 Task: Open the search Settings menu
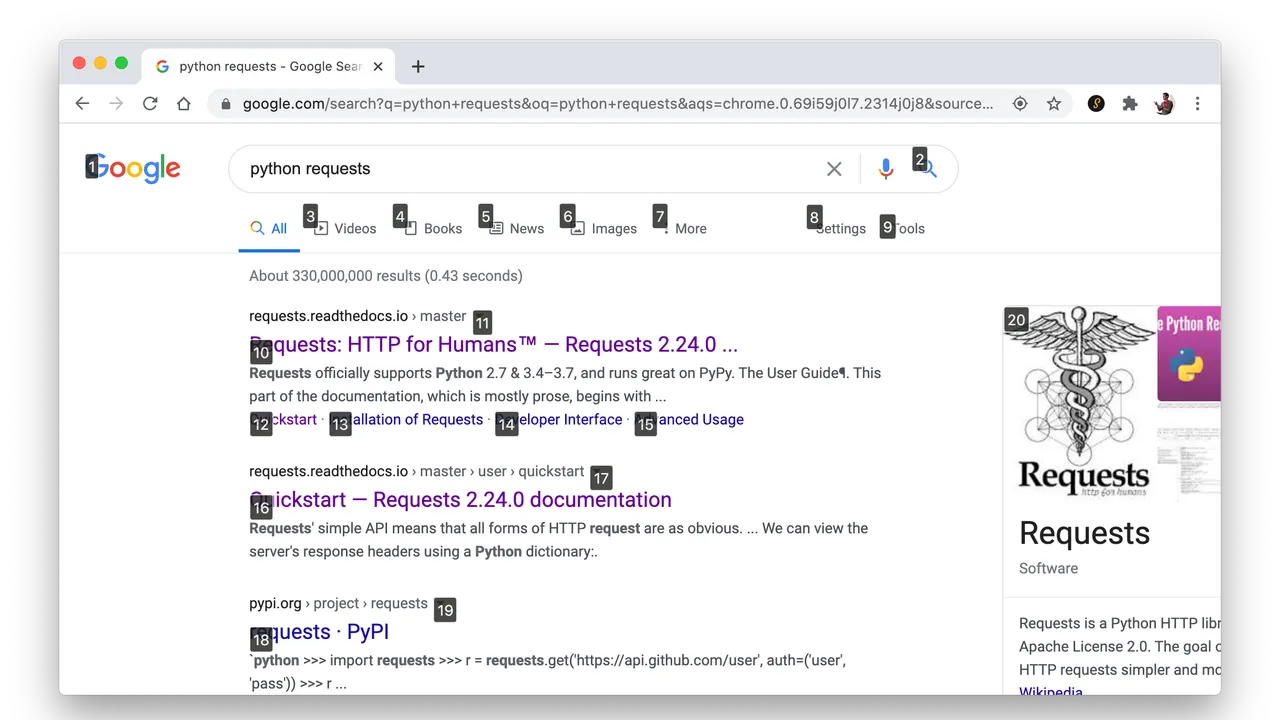[840, 228]
